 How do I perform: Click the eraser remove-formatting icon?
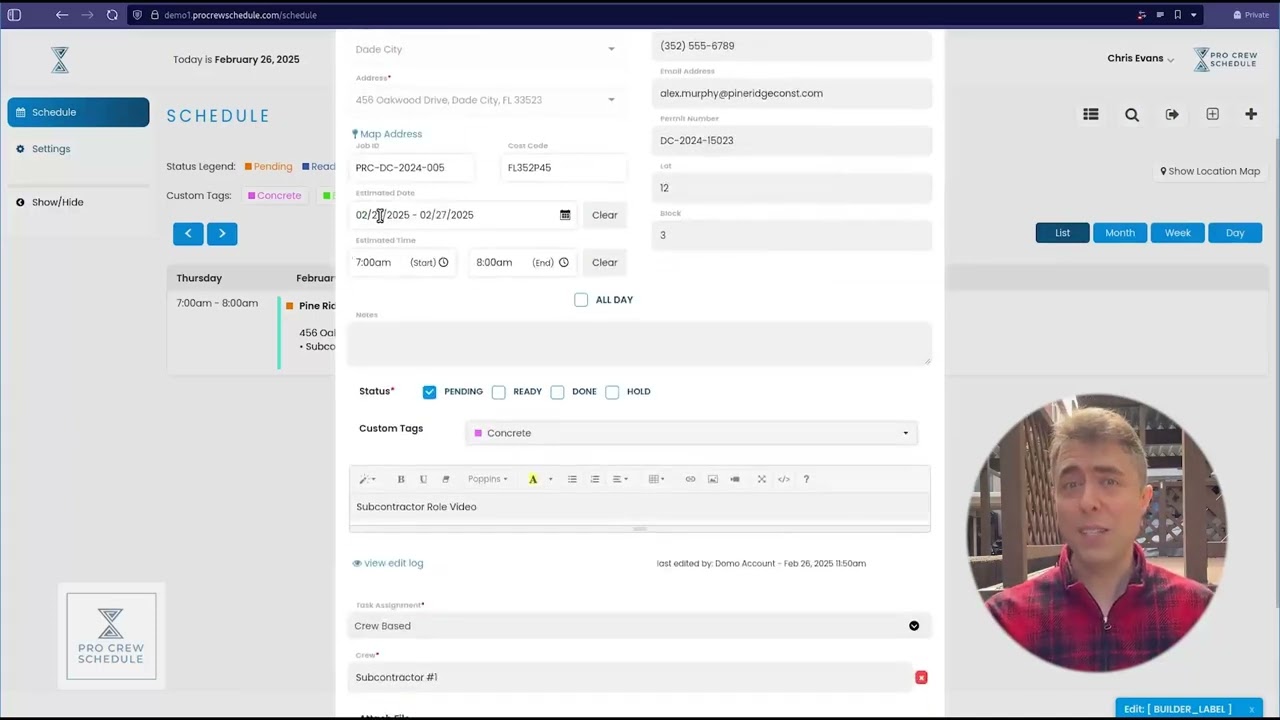pos(446,479)
